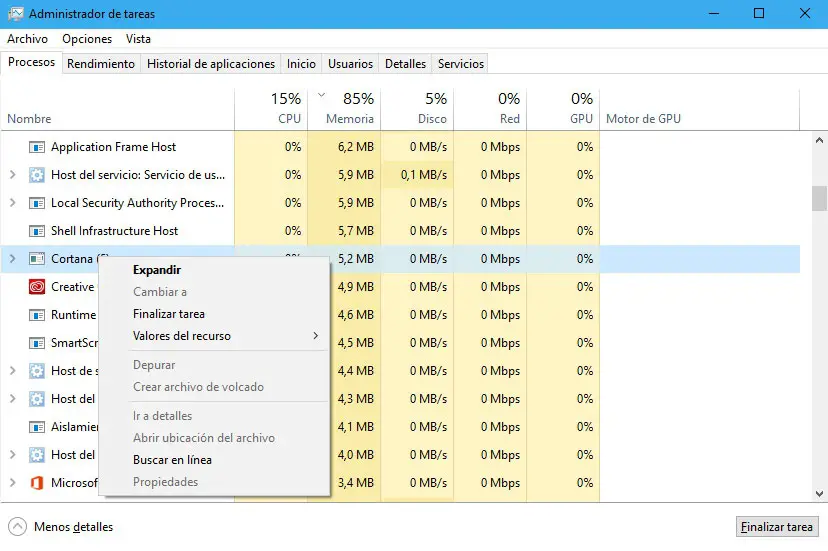Screen dimensions: 828x551
Task: Choose Finalizar tarea in the context menu
Action: coord(169,314)
